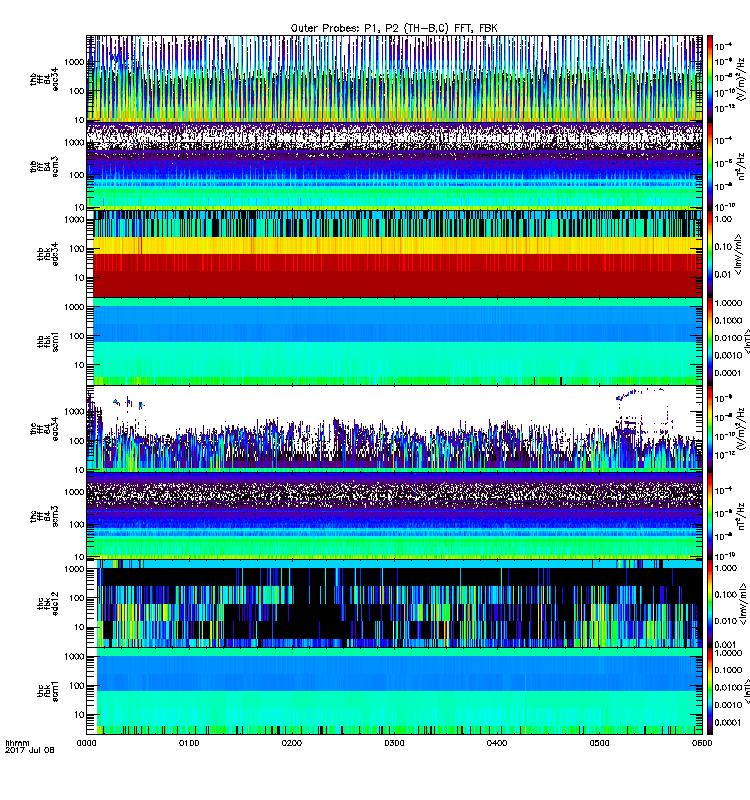
Task: Click the 0600 time axis tick label
Action: [x=702, y=743]
